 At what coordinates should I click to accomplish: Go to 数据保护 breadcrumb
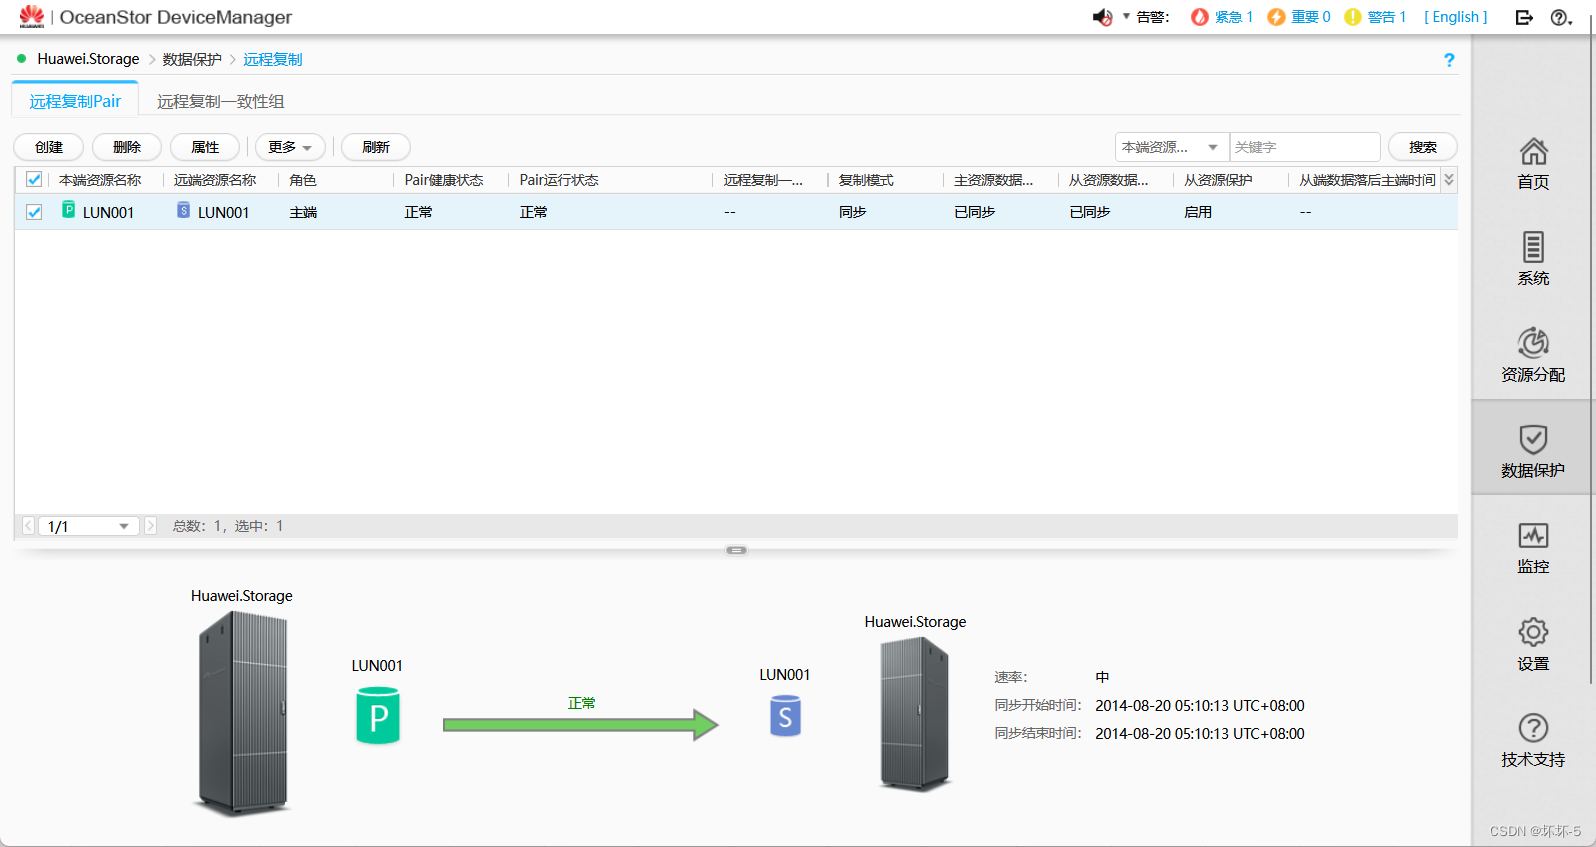[192, 59]
